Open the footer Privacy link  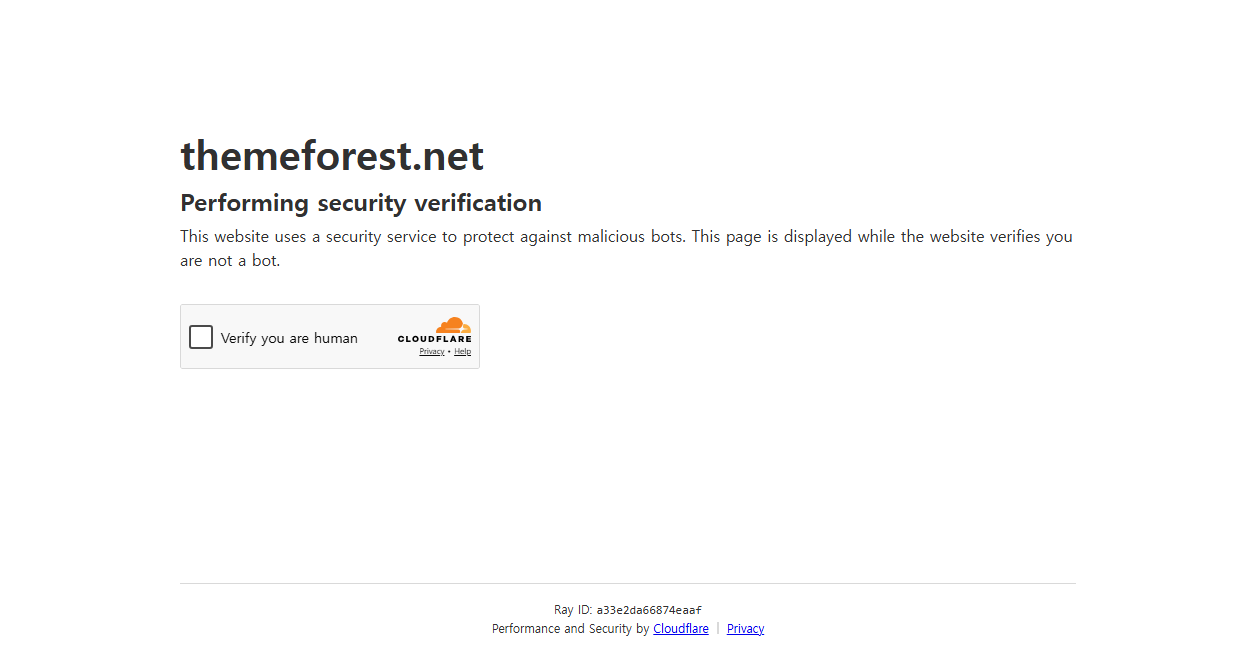745,629
